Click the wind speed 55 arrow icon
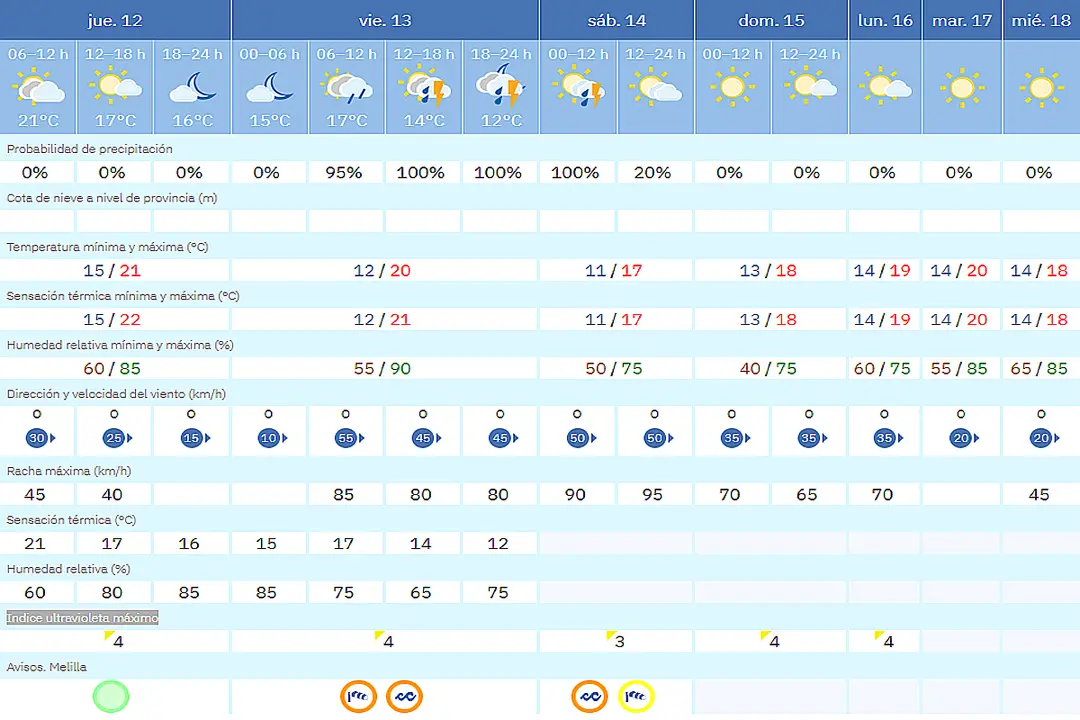The width and height of the screenshot is (1080, 720). (x=349, y=438)
